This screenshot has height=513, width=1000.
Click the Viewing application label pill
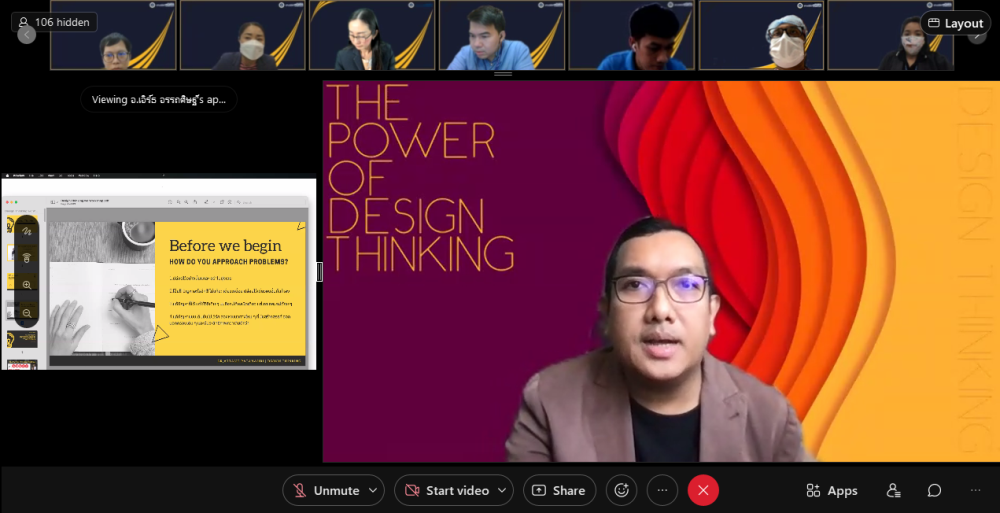pyautogui.click(x=159, y=100)
